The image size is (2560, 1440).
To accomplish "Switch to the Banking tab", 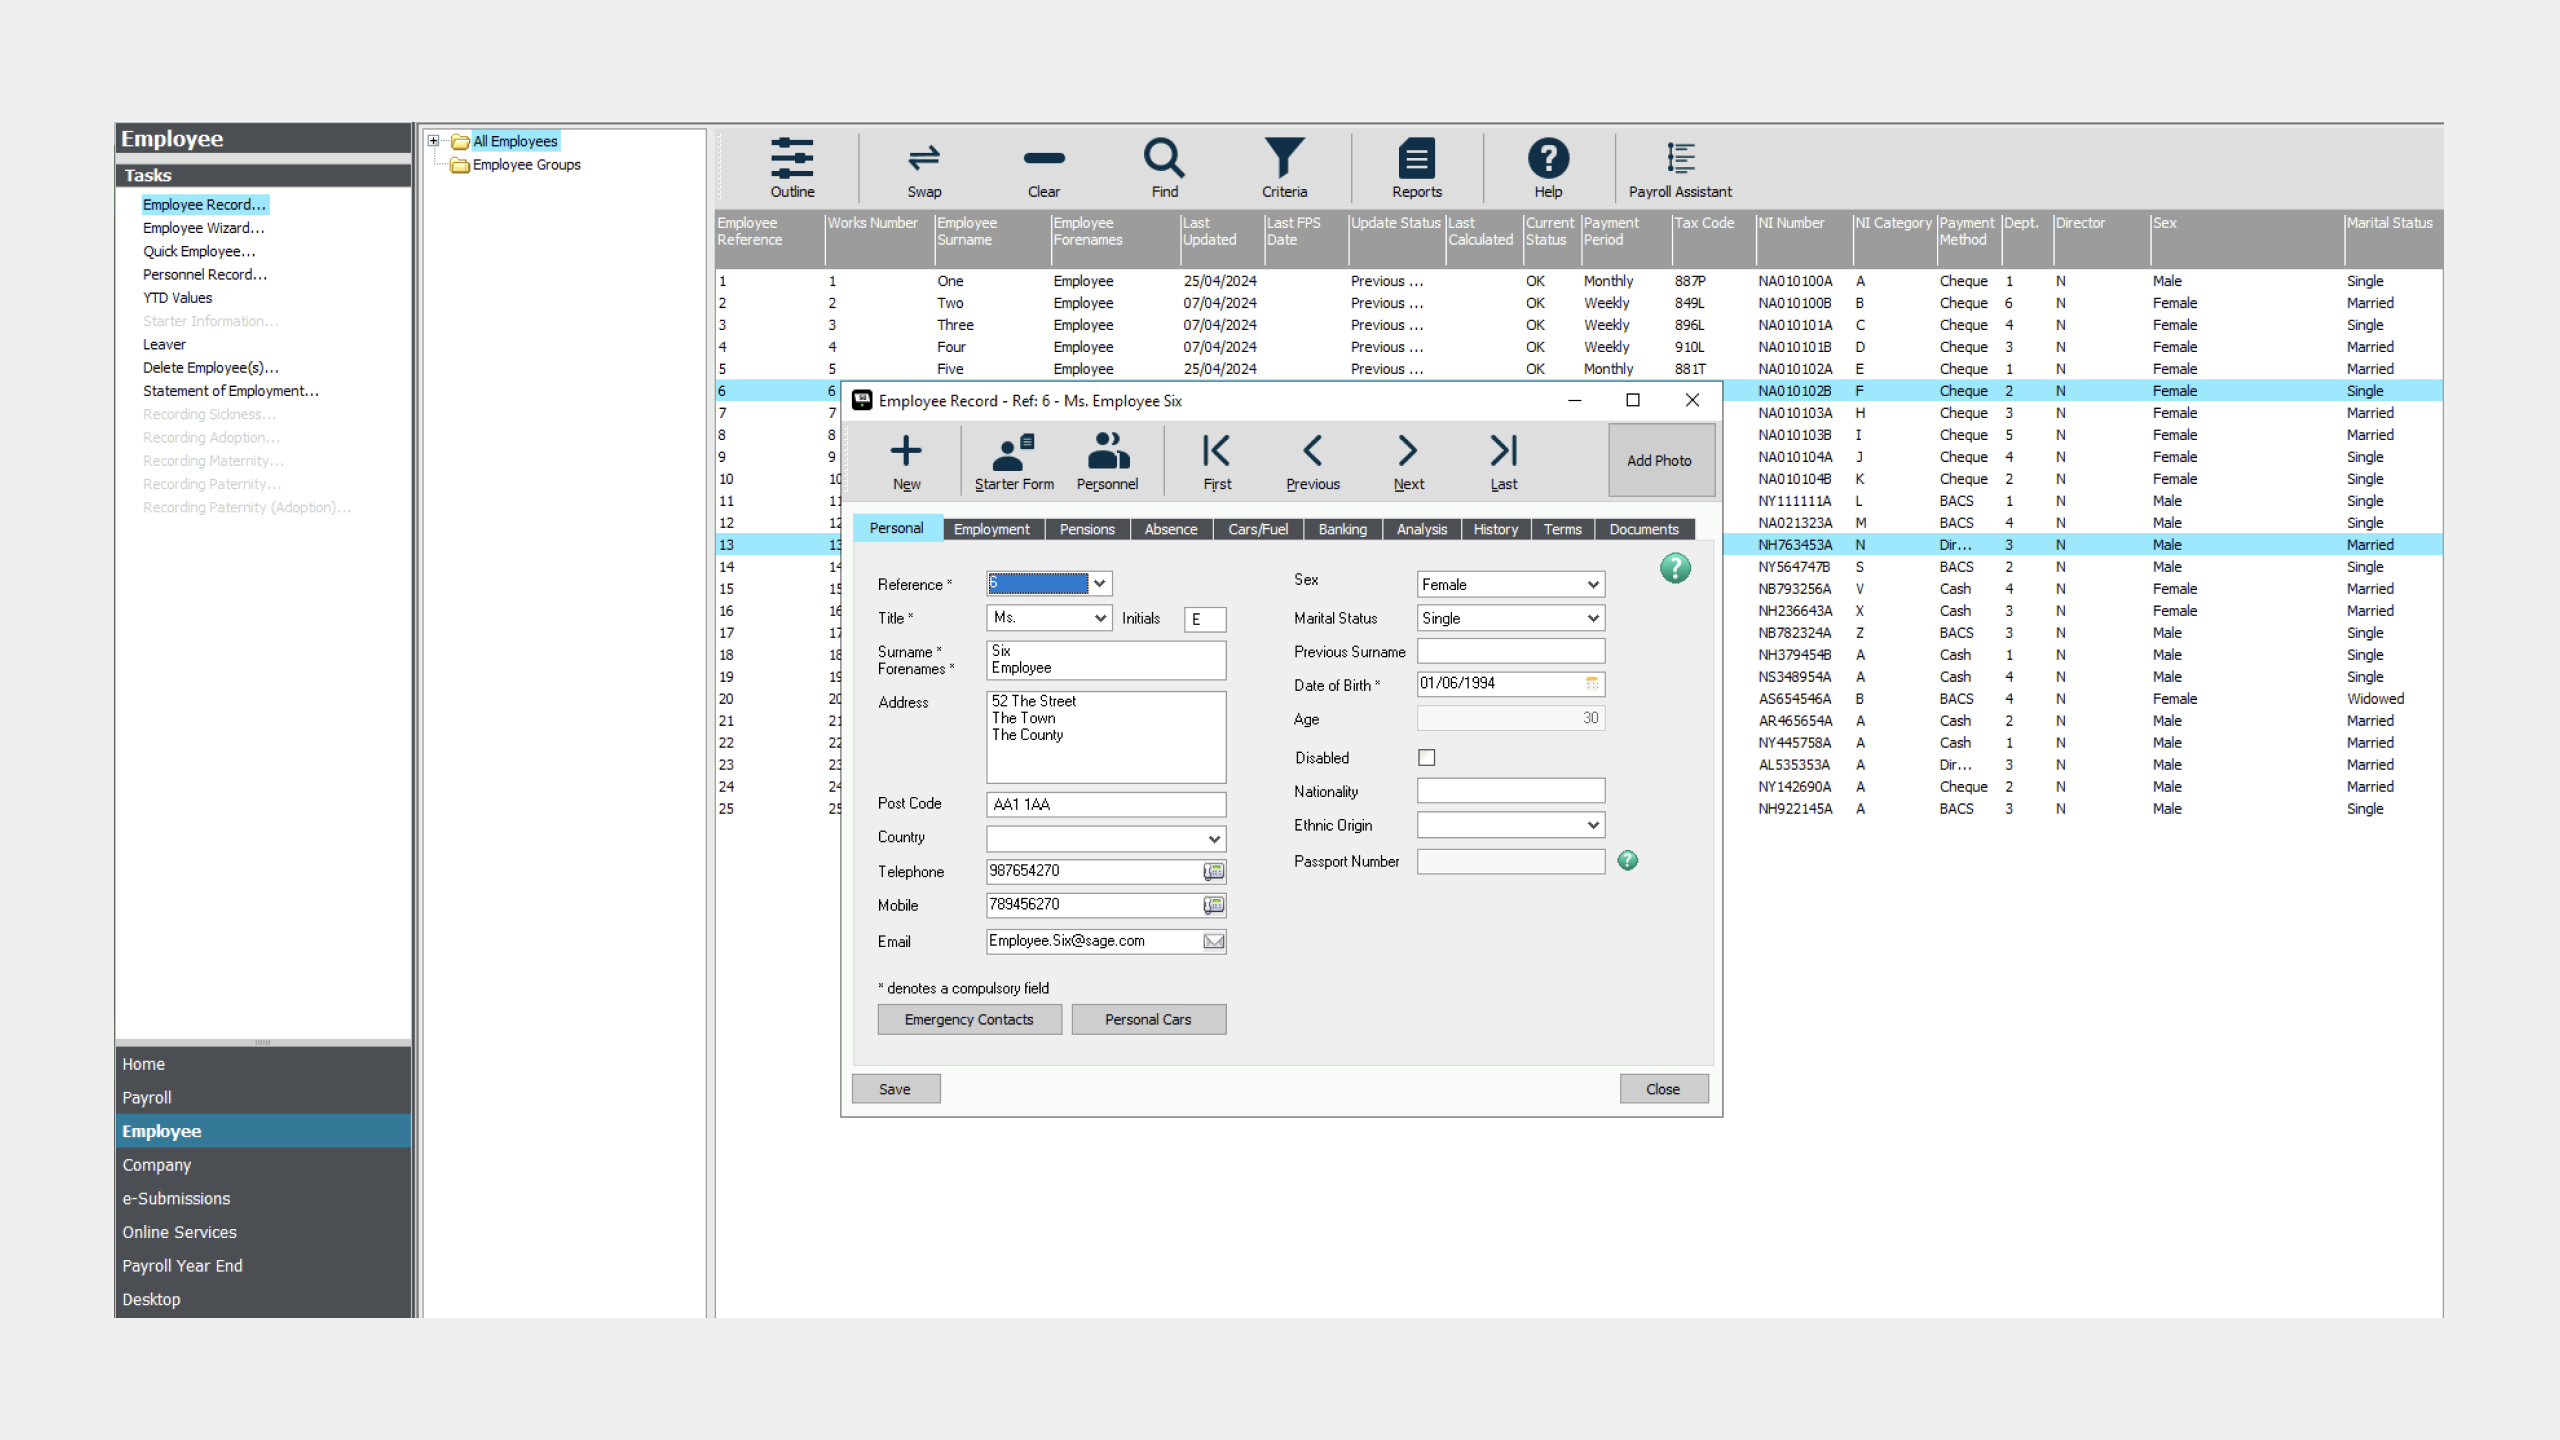I will coord(1341,530).
